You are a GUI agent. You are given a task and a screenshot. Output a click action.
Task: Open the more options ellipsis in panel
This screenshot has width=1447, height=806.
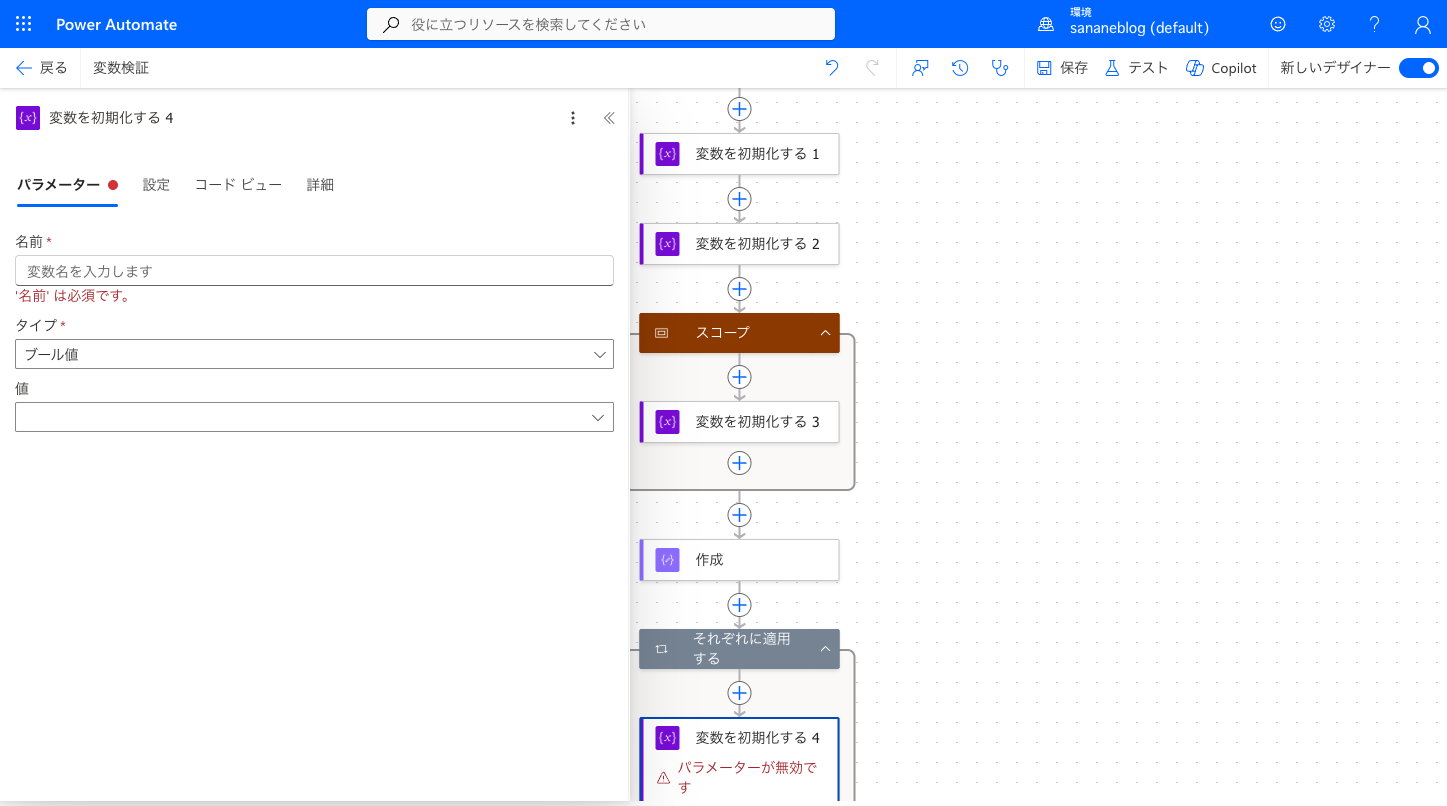coord(573,118)
